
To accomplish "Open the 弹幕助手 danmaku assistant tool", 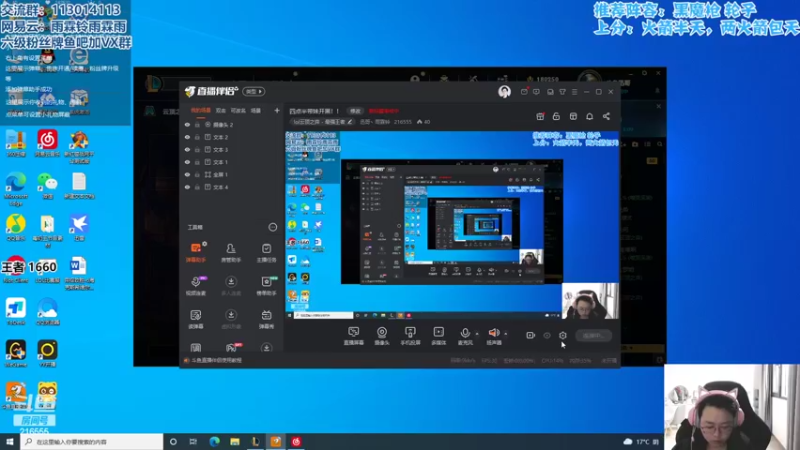I will pos(196,253).
